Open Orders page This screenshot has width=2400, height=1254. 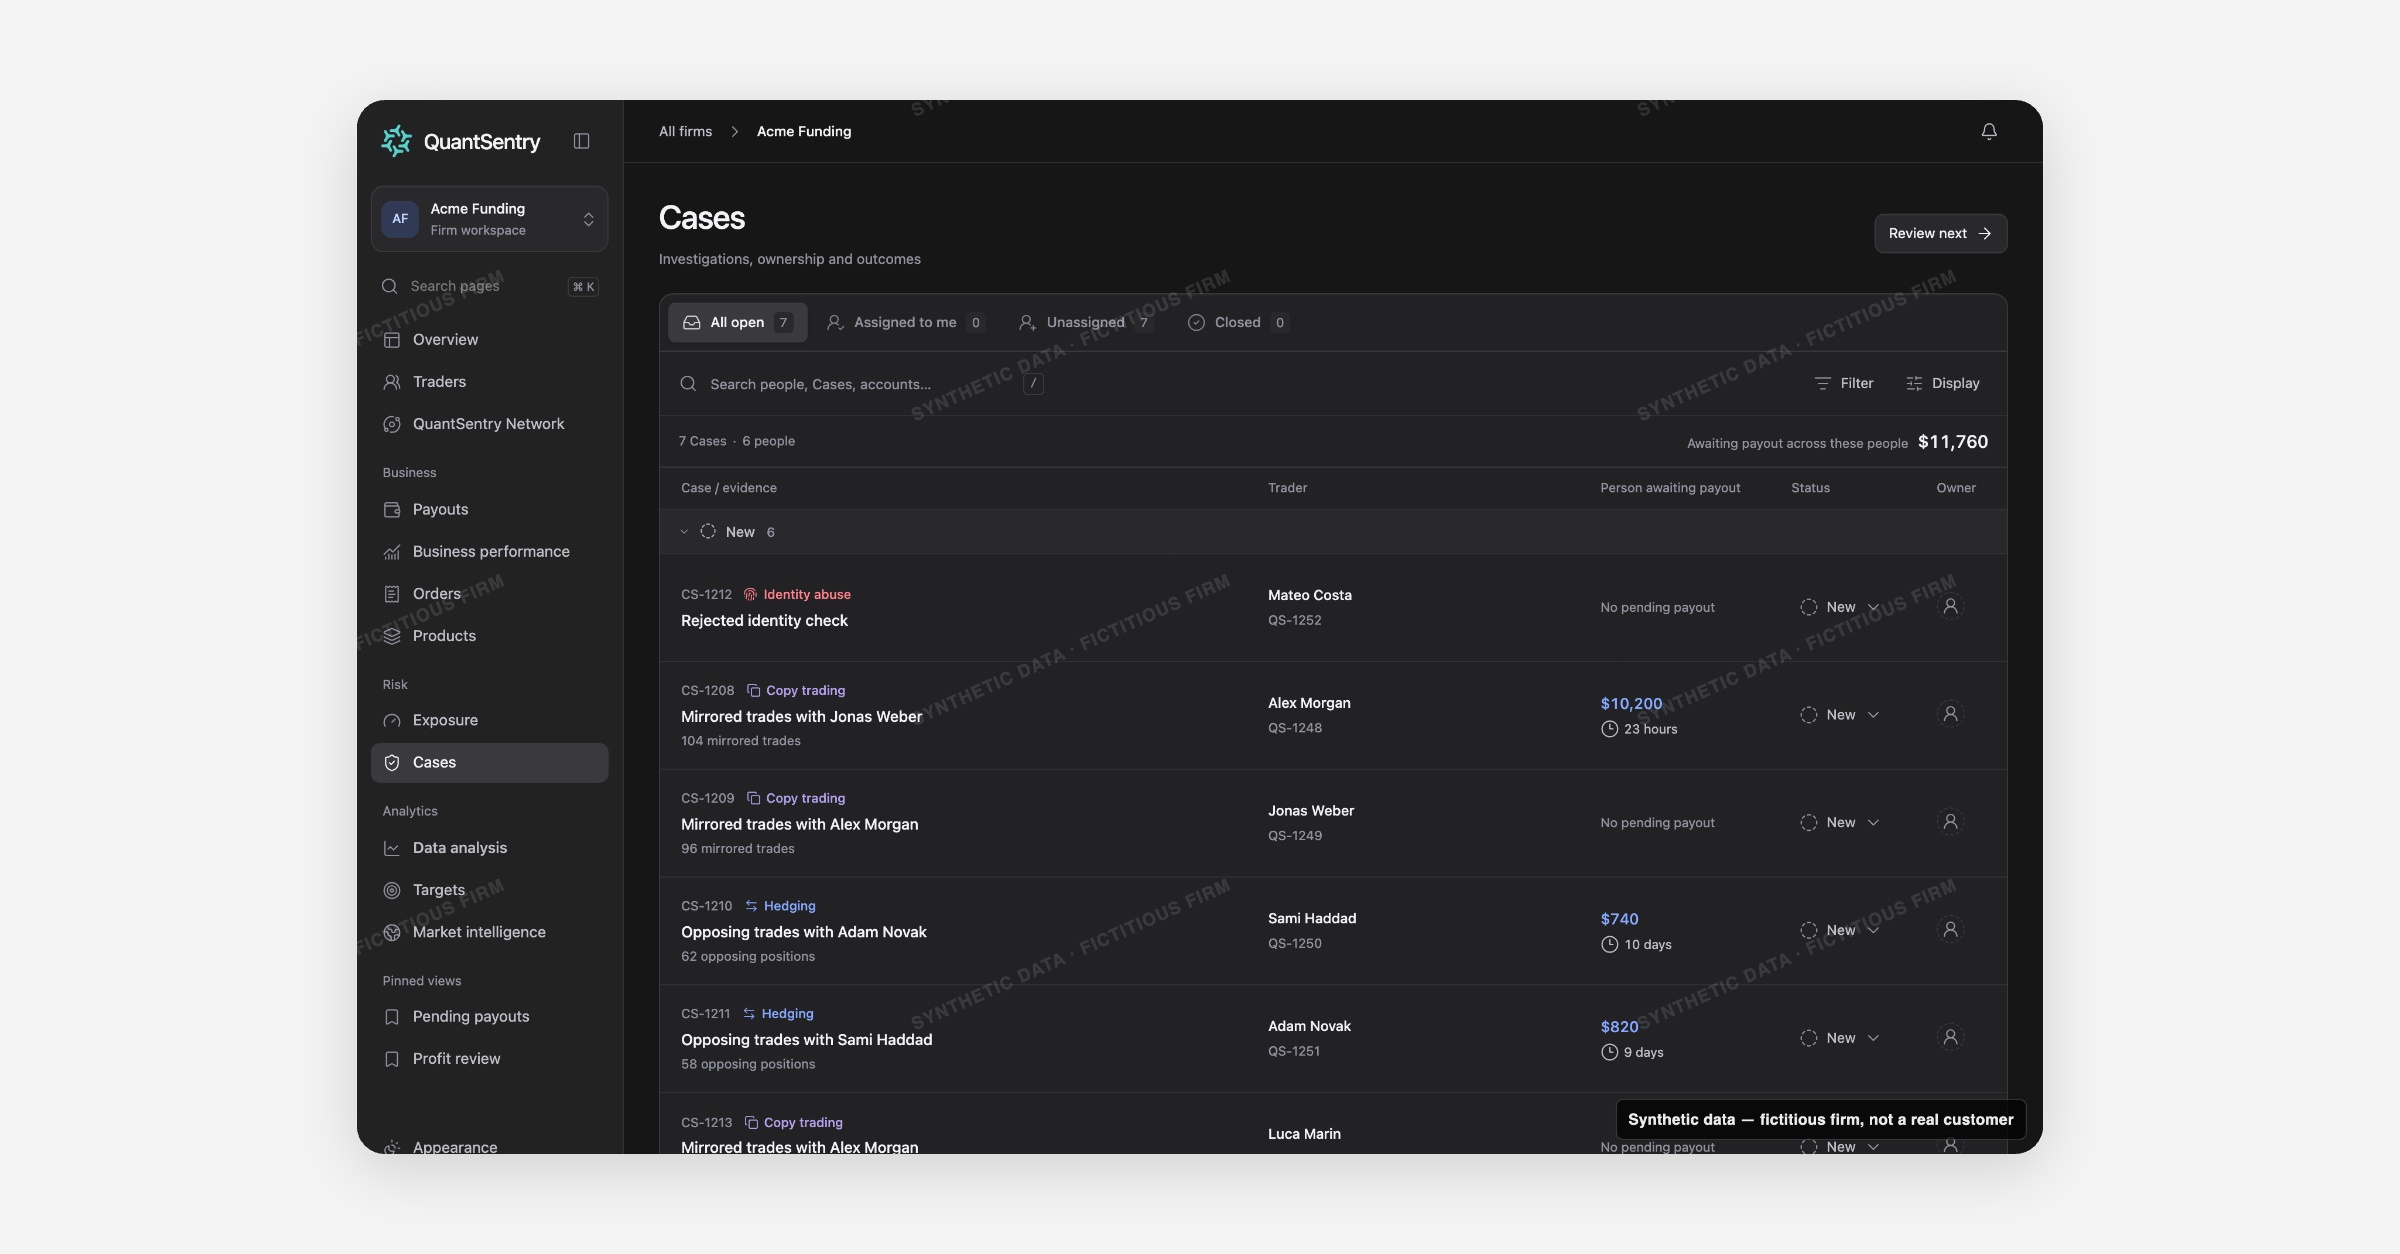tap(489, 594)
